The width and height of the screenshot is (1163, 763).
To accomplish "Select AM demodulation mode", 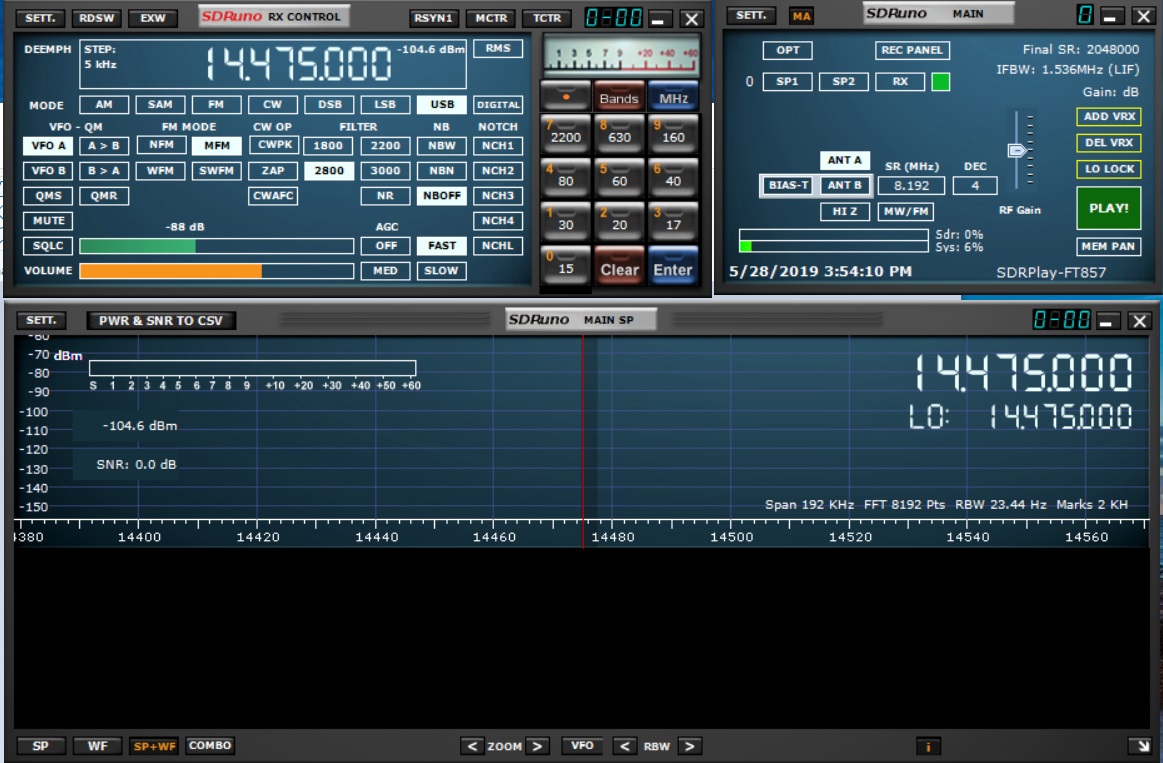I will click(104, 105).
